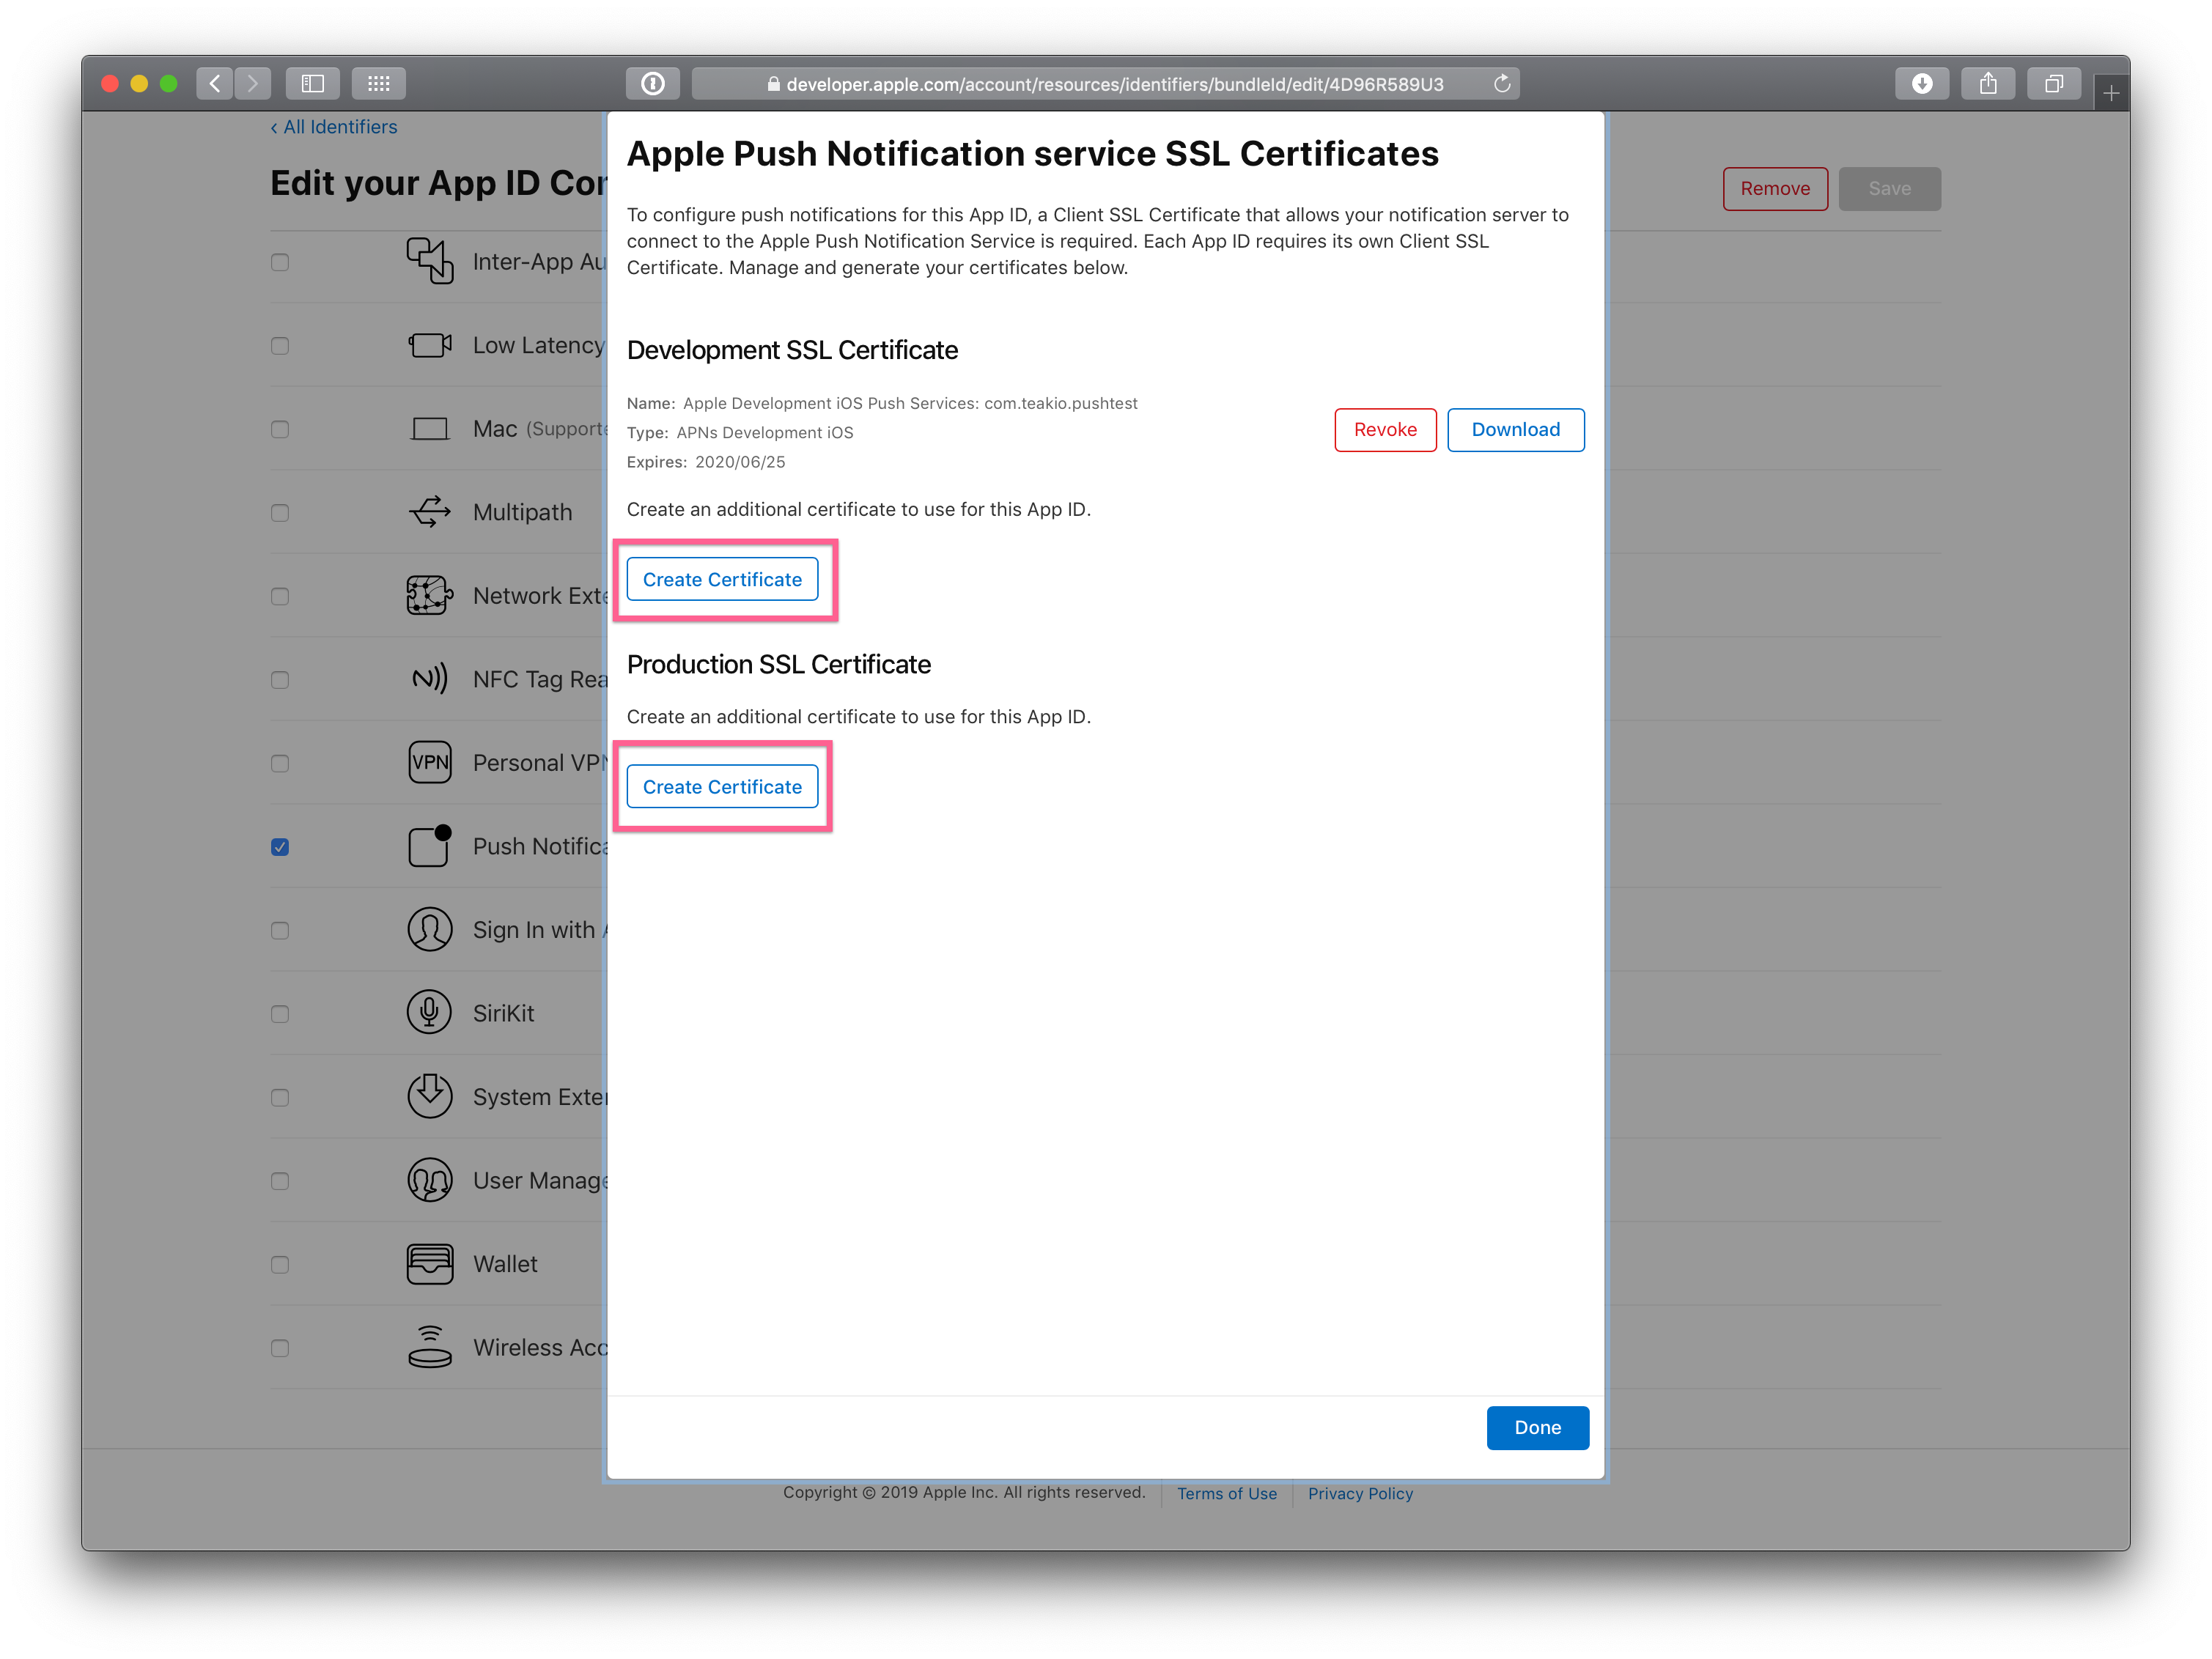This screenshot has height=1659, width=2212.
Task: Click the Mac capability laptop icon
Action: coord(430,429)
